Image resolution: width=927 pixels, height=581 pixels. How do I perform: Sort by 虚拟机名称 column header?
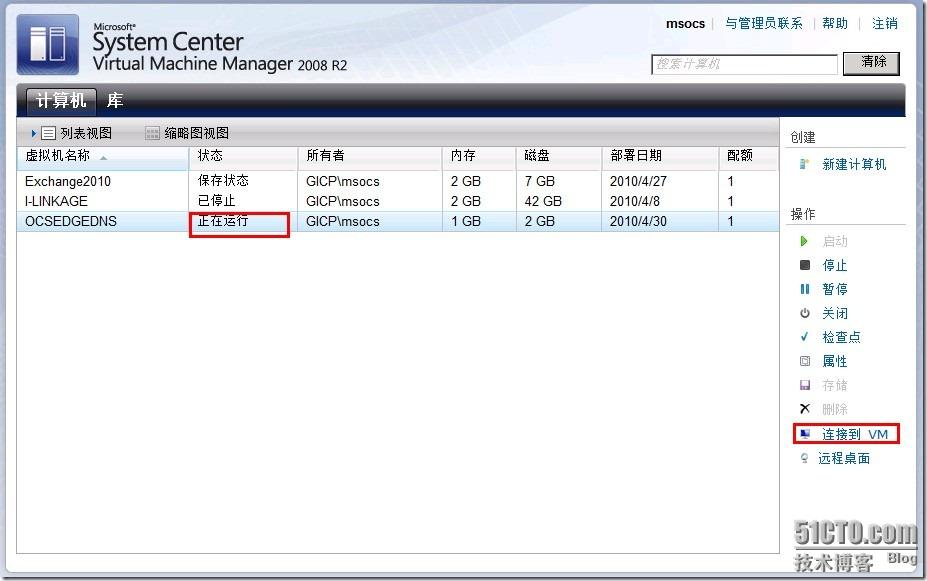pyautogui.click(x=103, y=156)
